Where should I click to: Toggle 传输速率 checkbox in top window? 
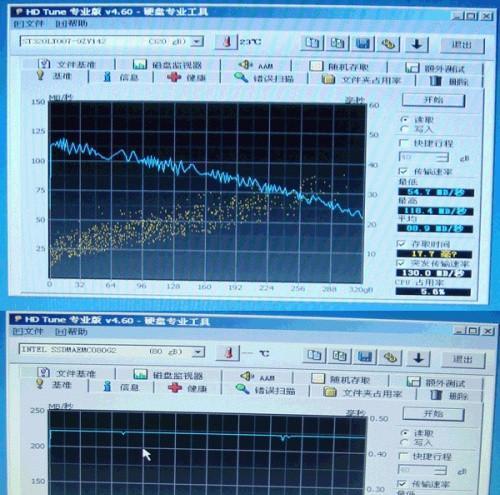pos(403,171)
